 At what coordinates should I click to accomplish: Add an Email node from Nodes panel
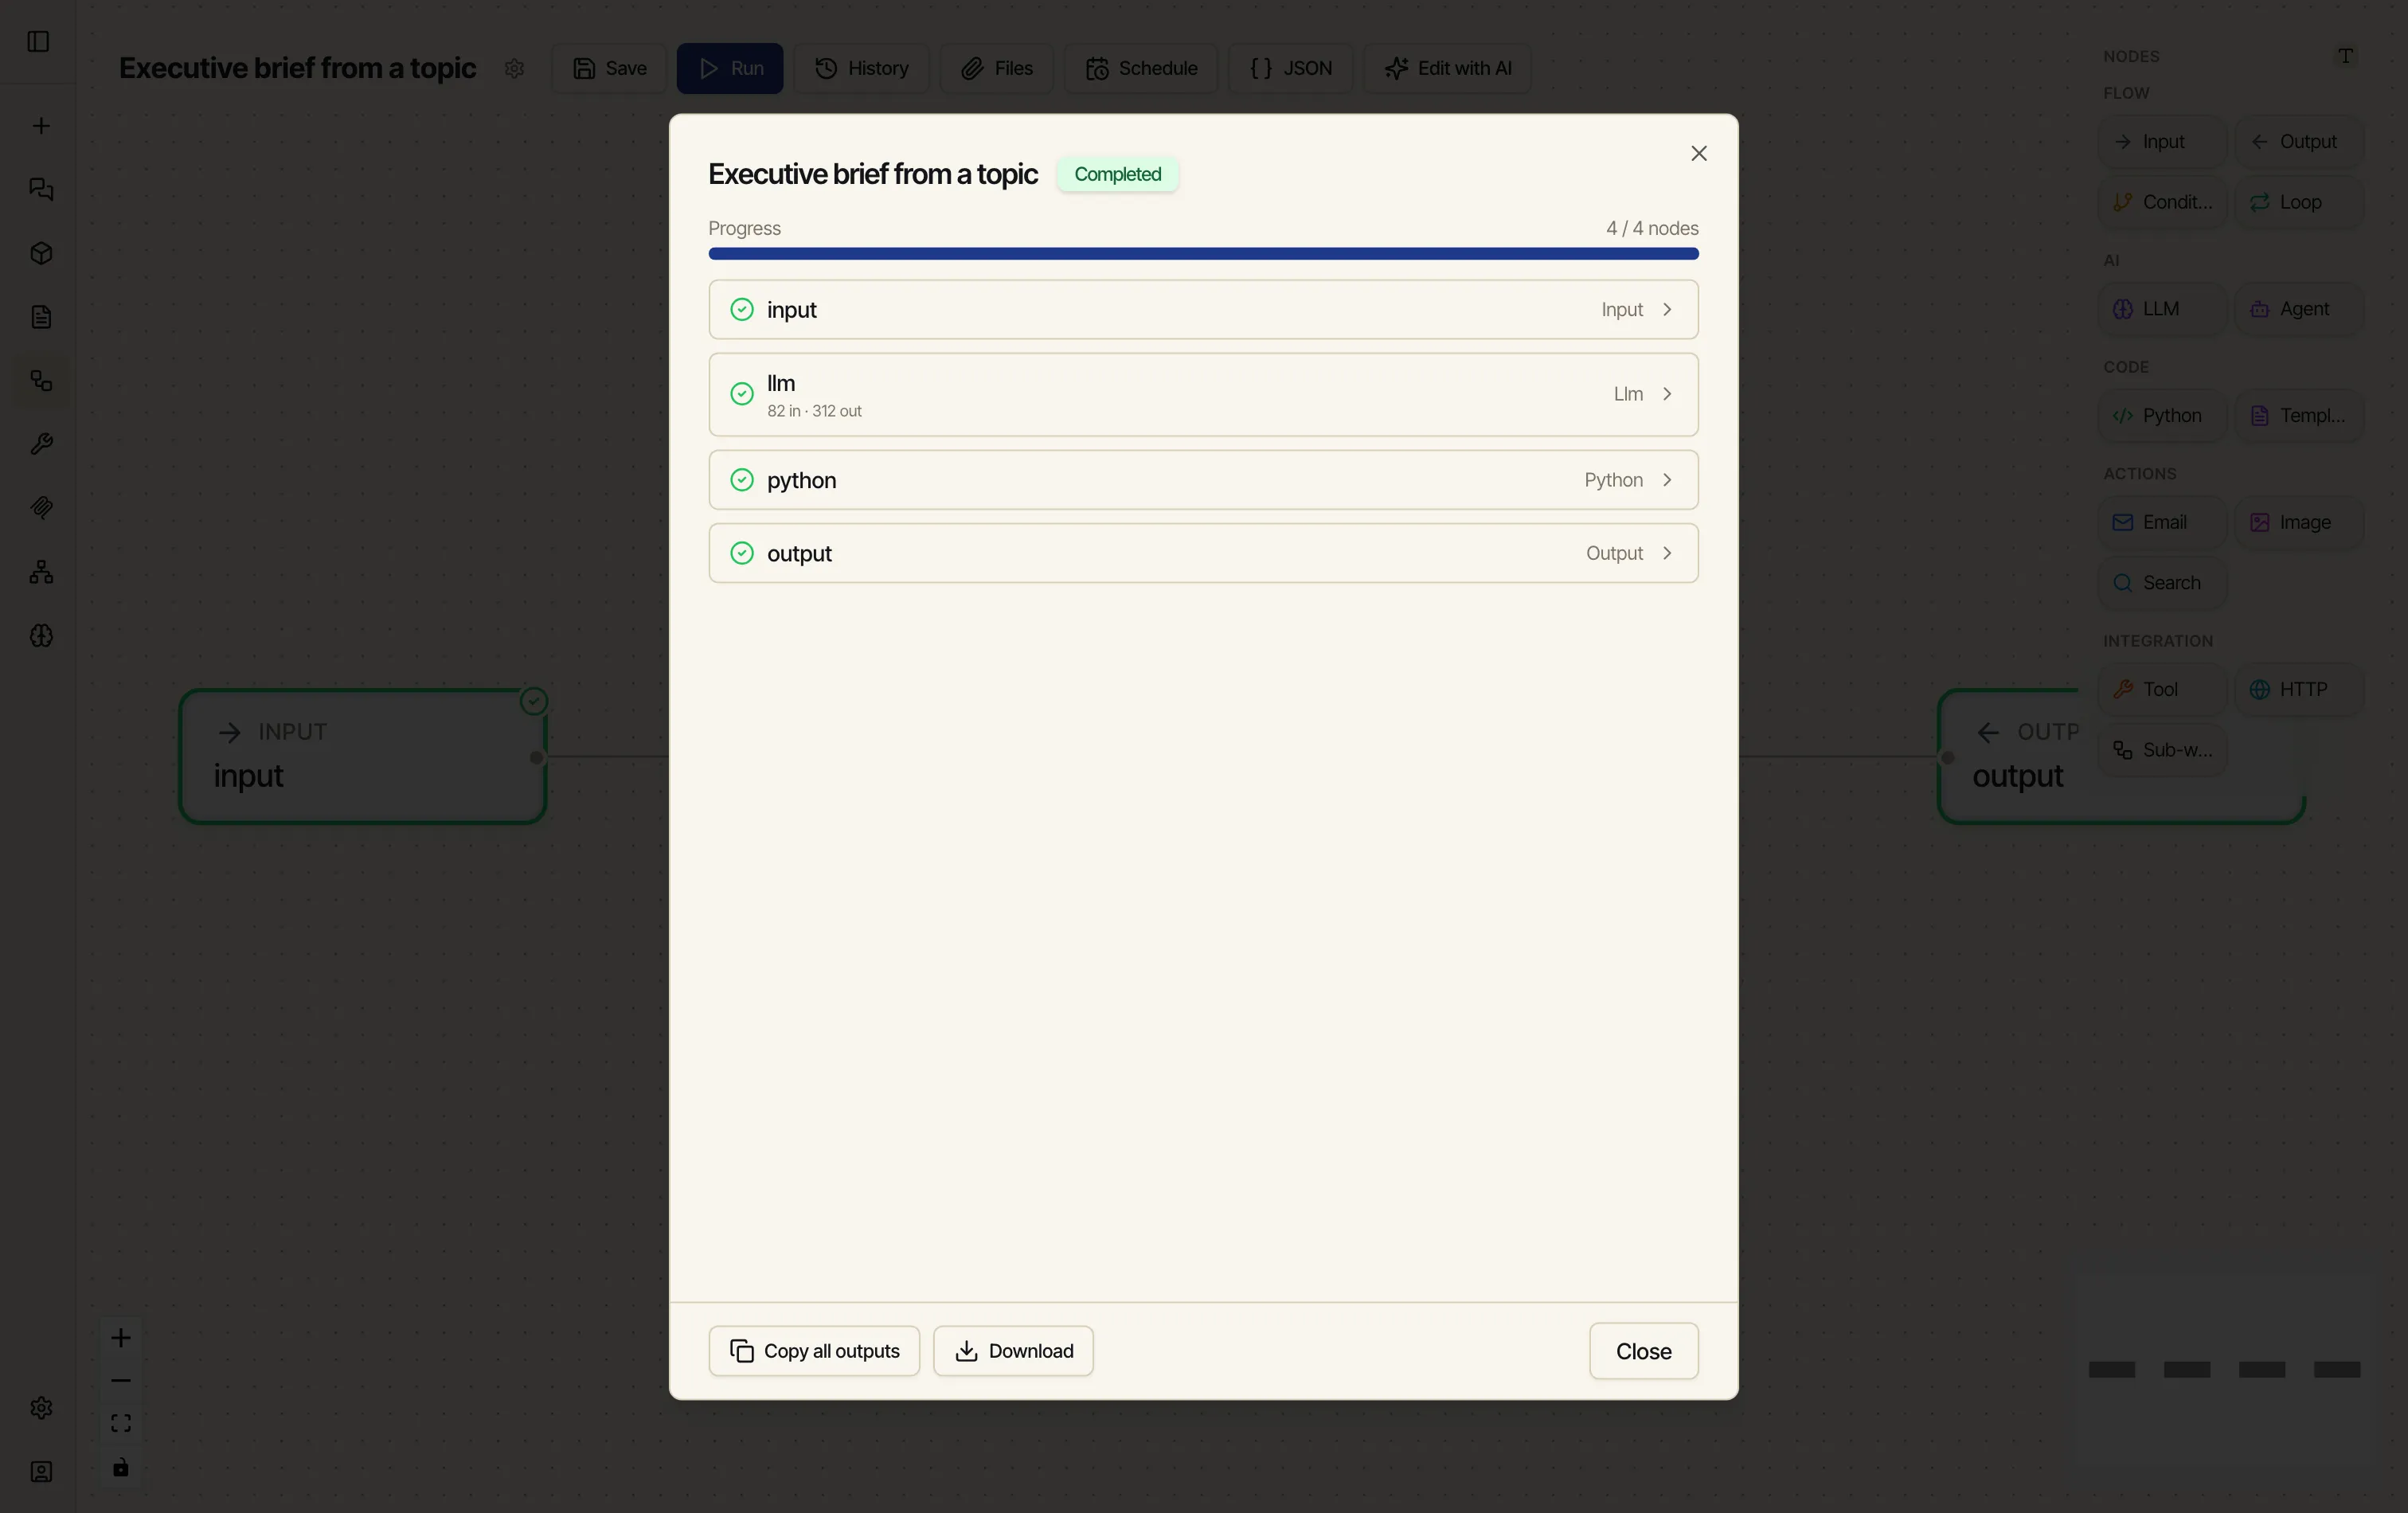2162,522
